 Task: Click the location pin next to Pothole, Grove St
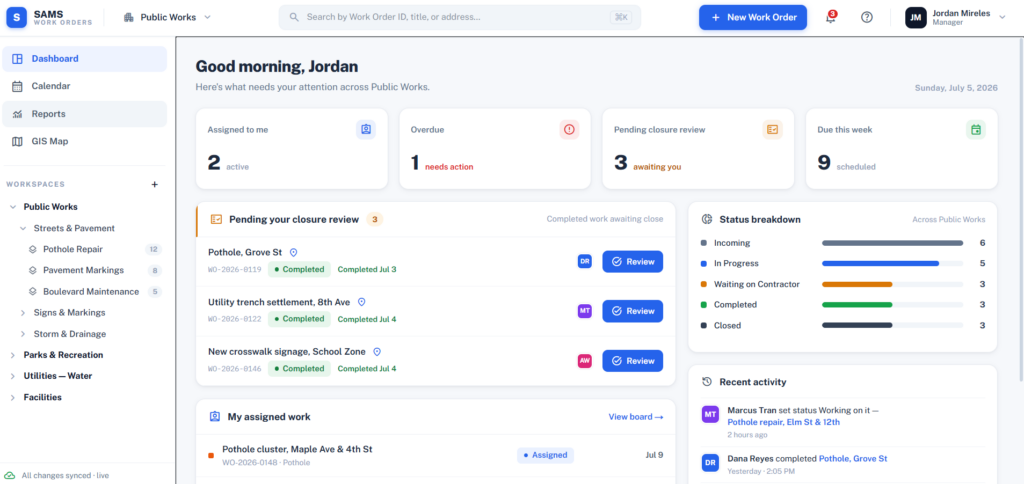pos(294,252)
